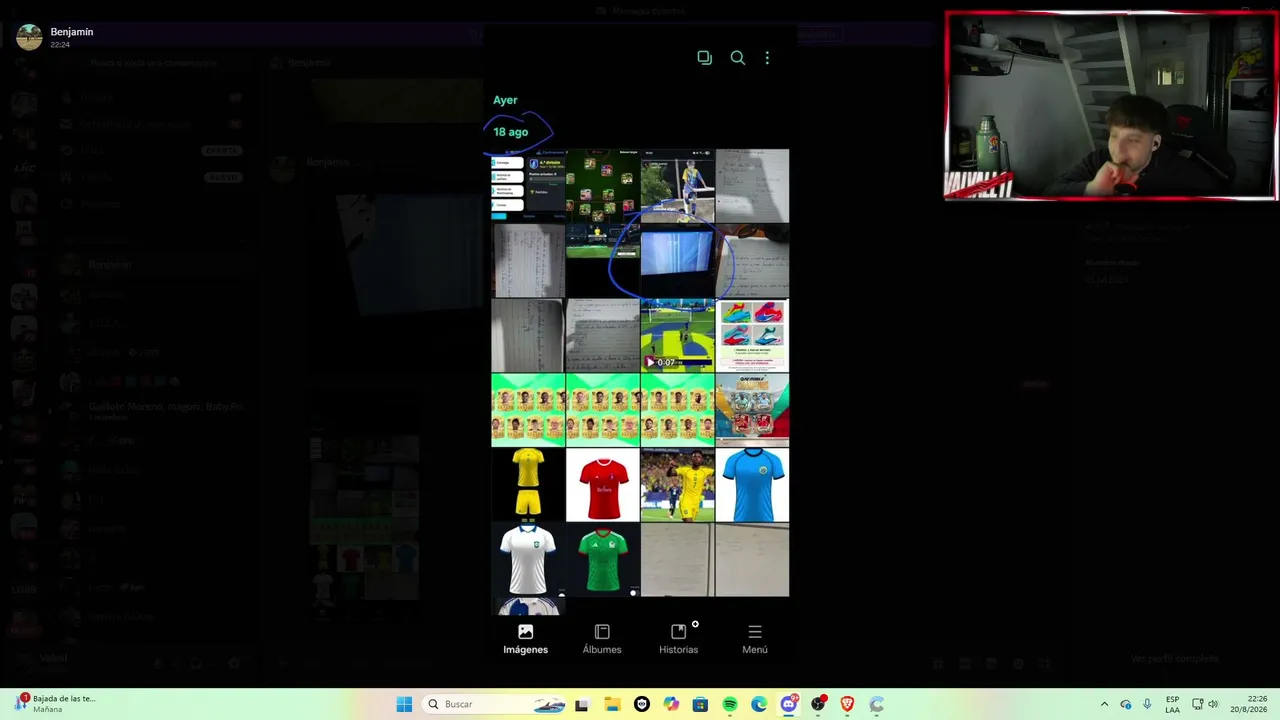This screenshot has width=1280, height=720.
Task: Open the weather widget on the taskbar
Action: (56, 704)
